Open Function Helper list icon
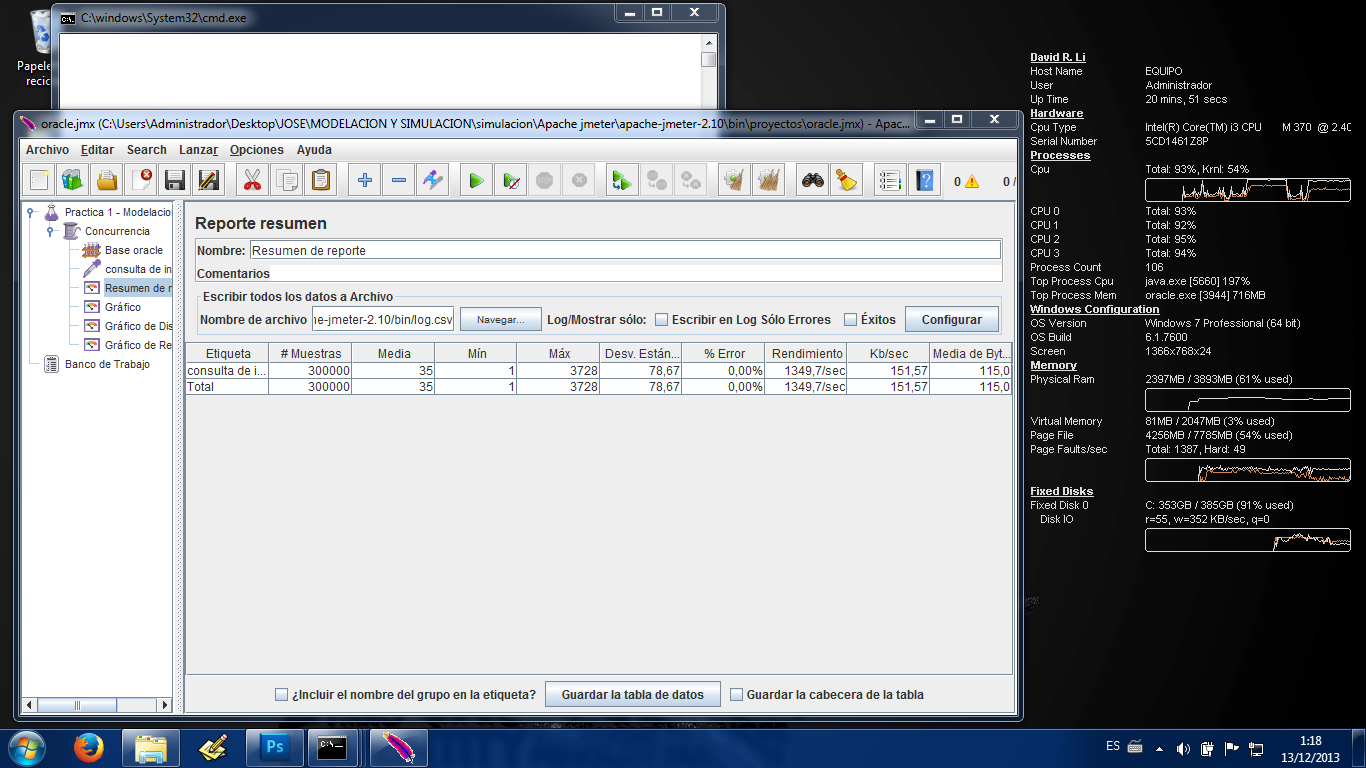 tap(890, 180)
